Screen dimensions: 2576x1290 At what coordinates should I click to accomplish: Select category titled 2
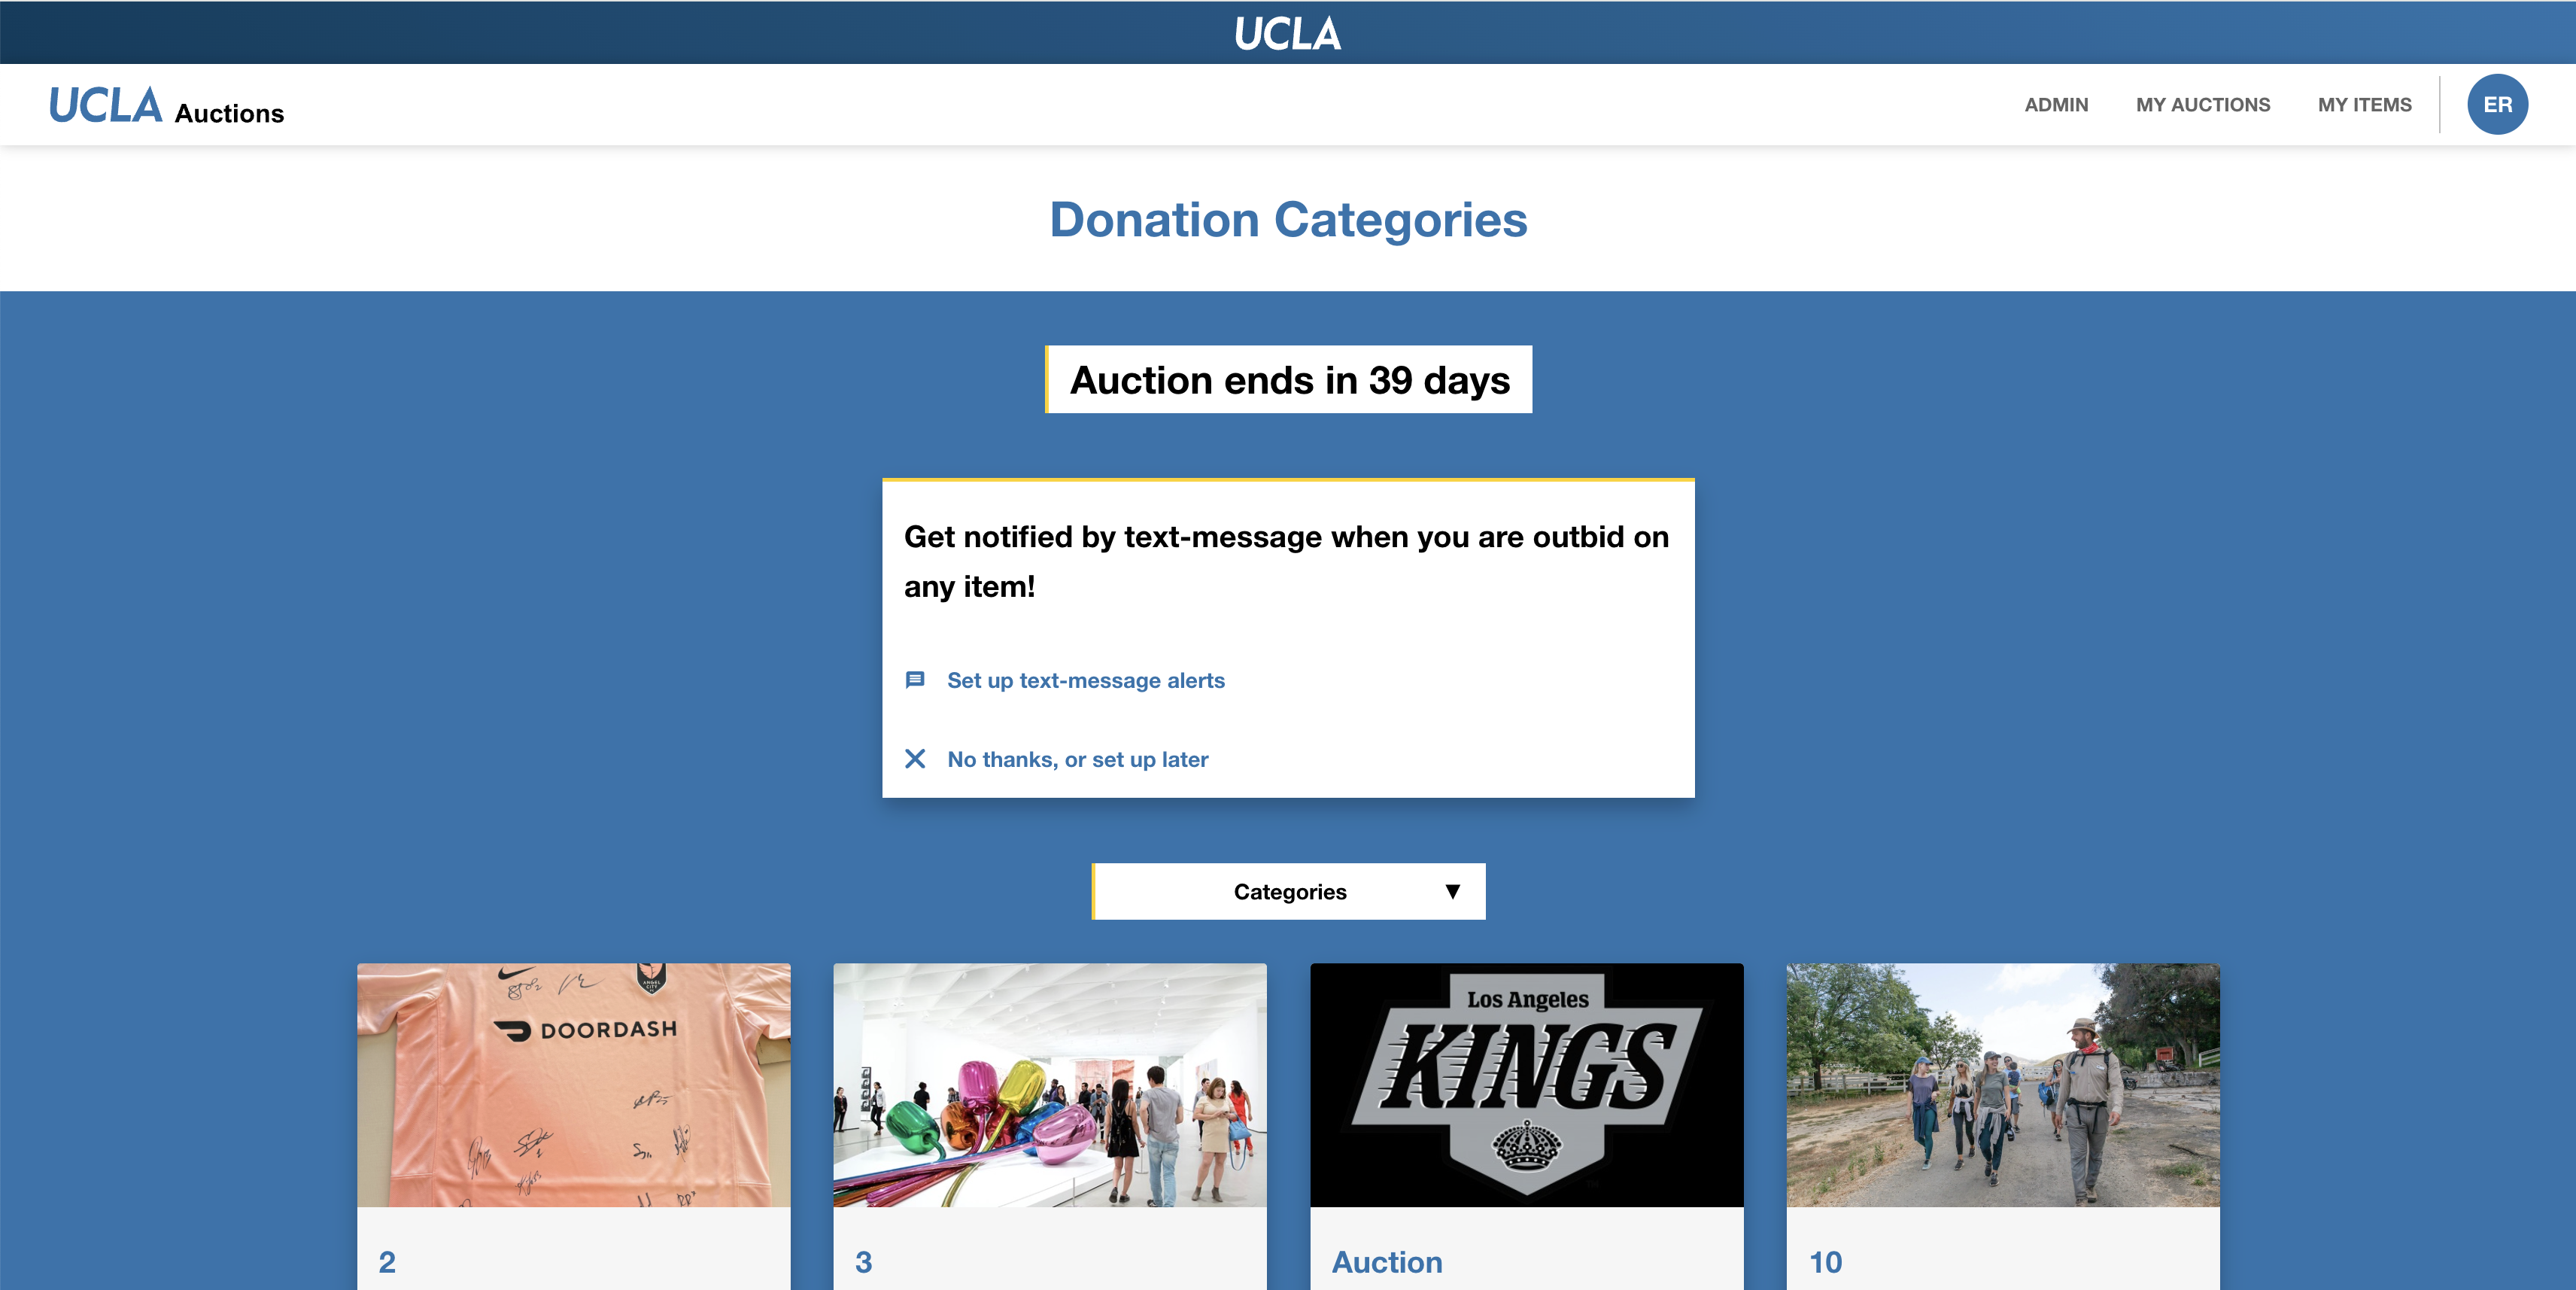[x=387, y=1262]
